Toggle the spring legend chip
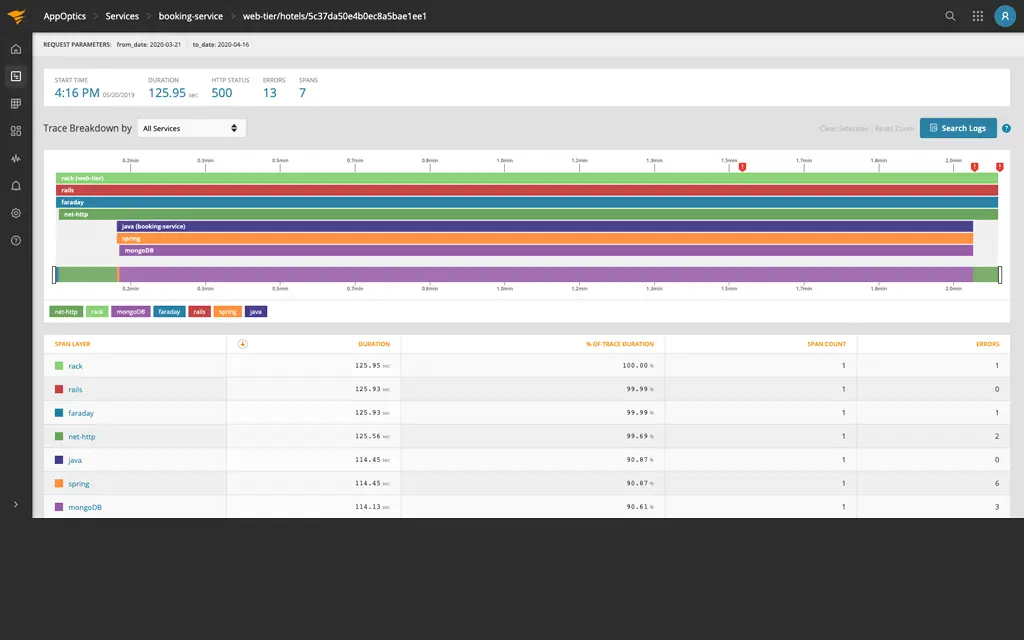Viewport: 1024px width, 640px height. coord(226,311)
